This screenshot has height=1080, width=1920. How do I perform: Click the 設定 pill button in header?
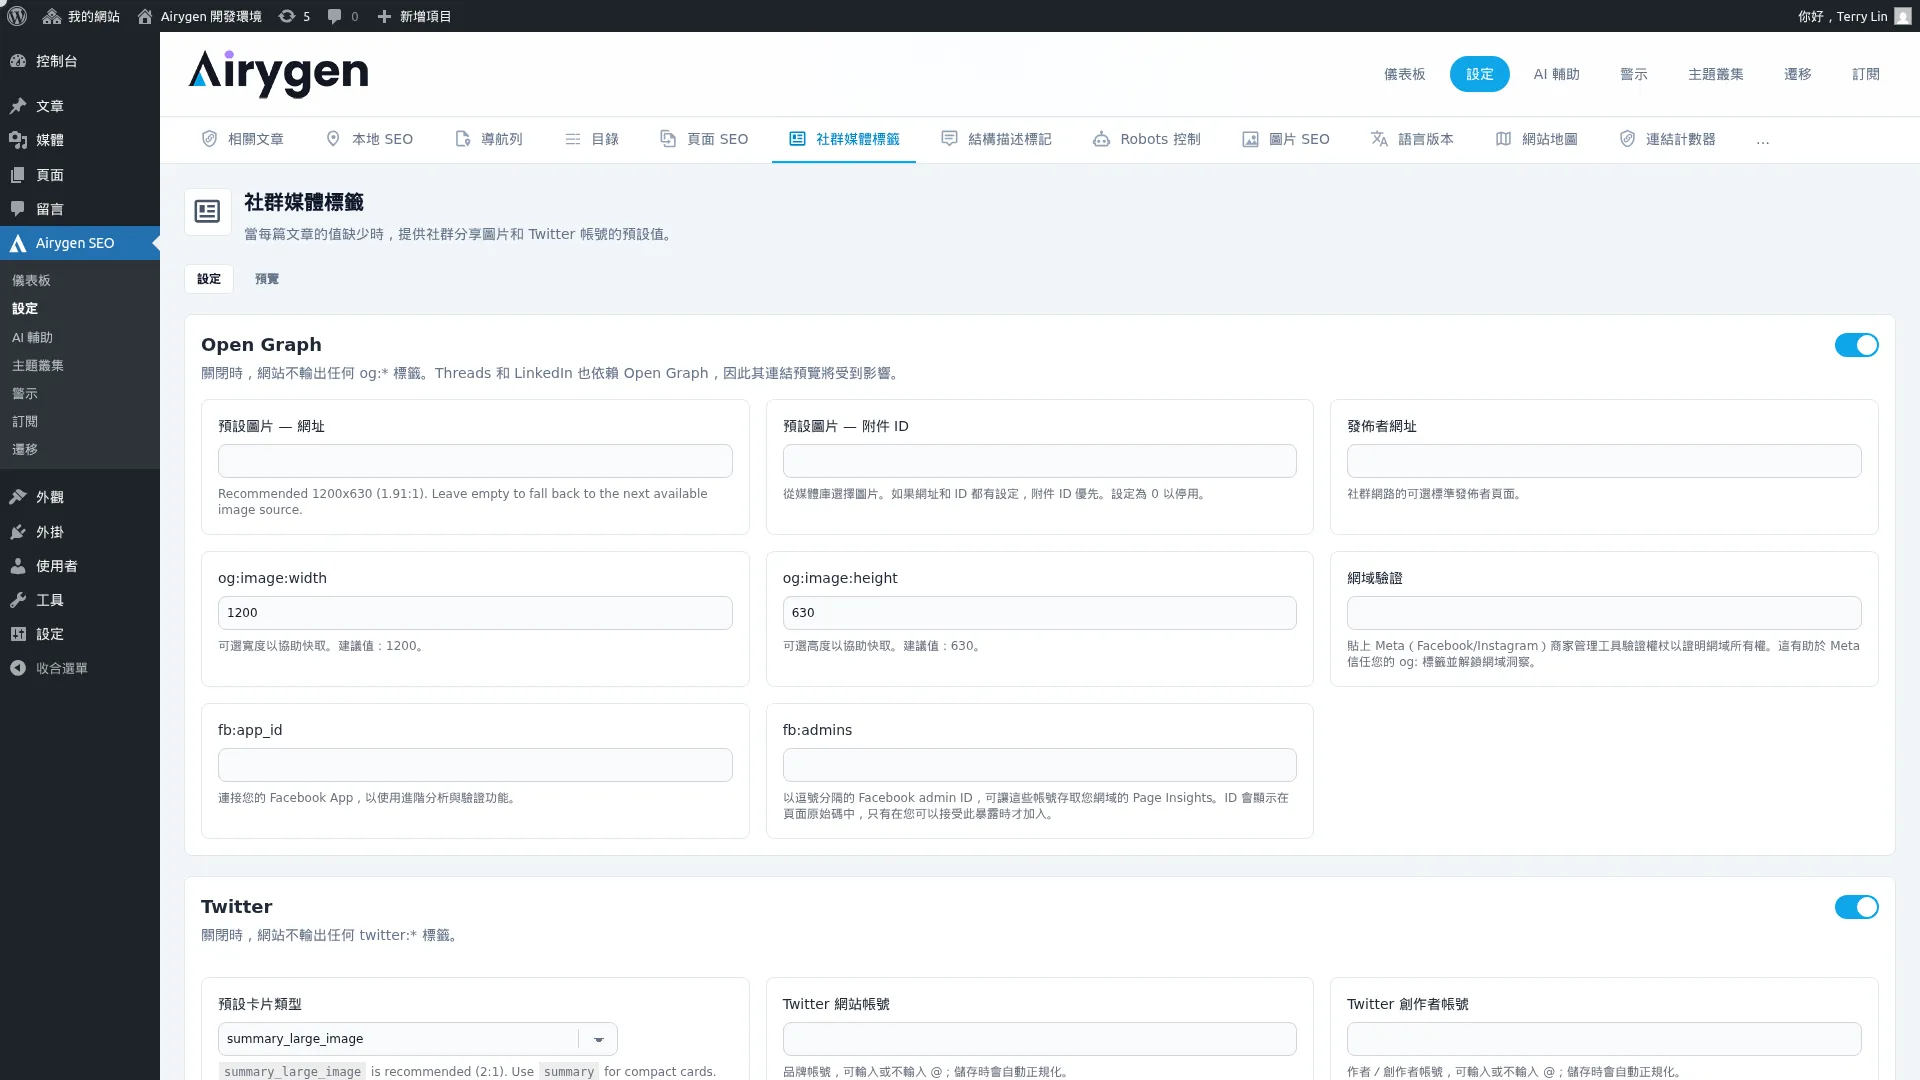pos(1479,74)
